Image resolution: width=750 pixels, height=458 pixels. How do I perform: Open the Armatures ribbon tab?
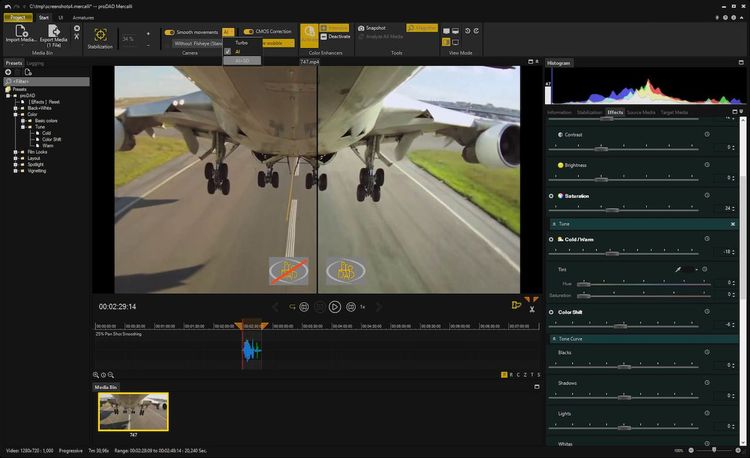(83, 18)
